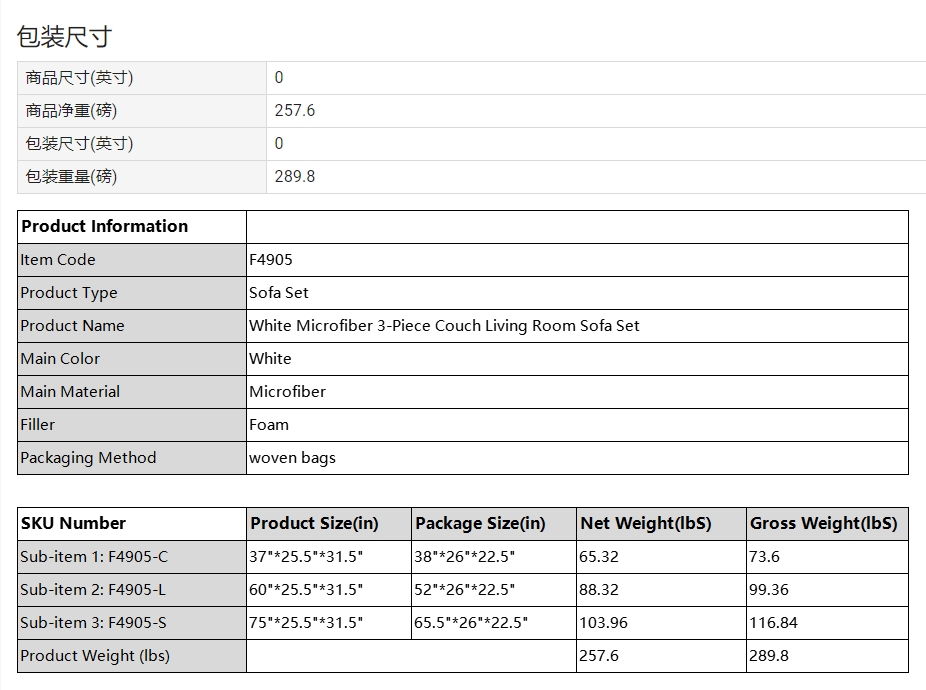This screenshot has height=690, width=926.
Task: Select the Item Code value F4905
Action: (x=271, y=260)
